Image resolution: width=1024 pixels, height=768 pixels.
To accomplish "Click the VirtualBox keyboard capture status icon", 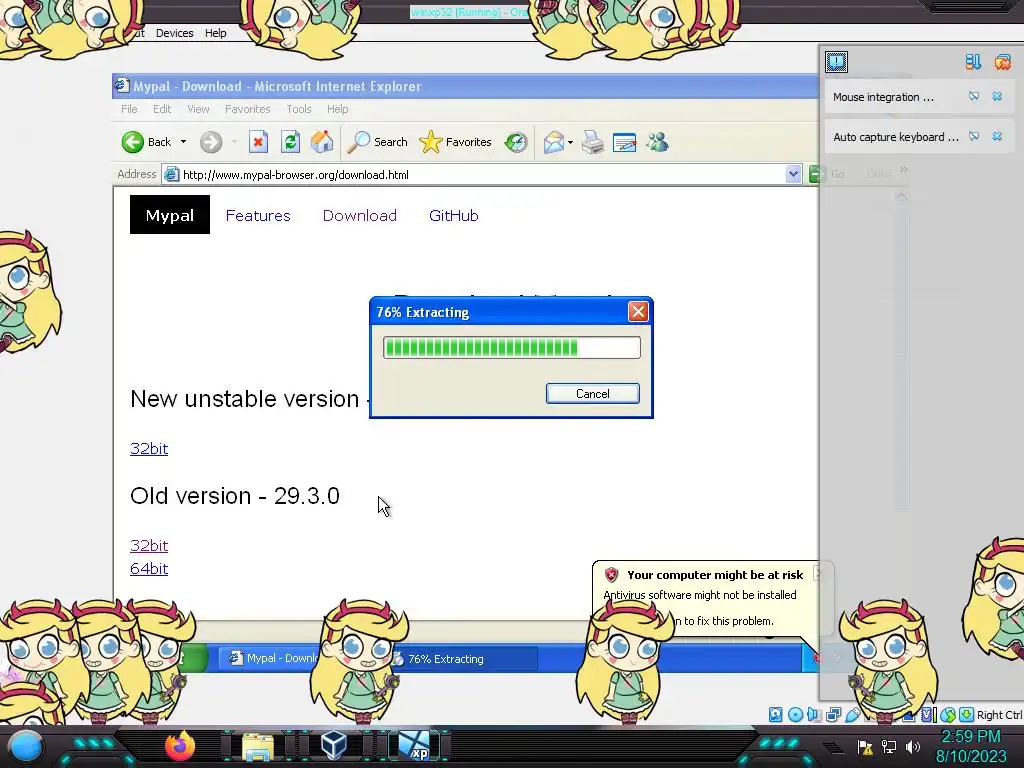I will (x=967, y=714).
